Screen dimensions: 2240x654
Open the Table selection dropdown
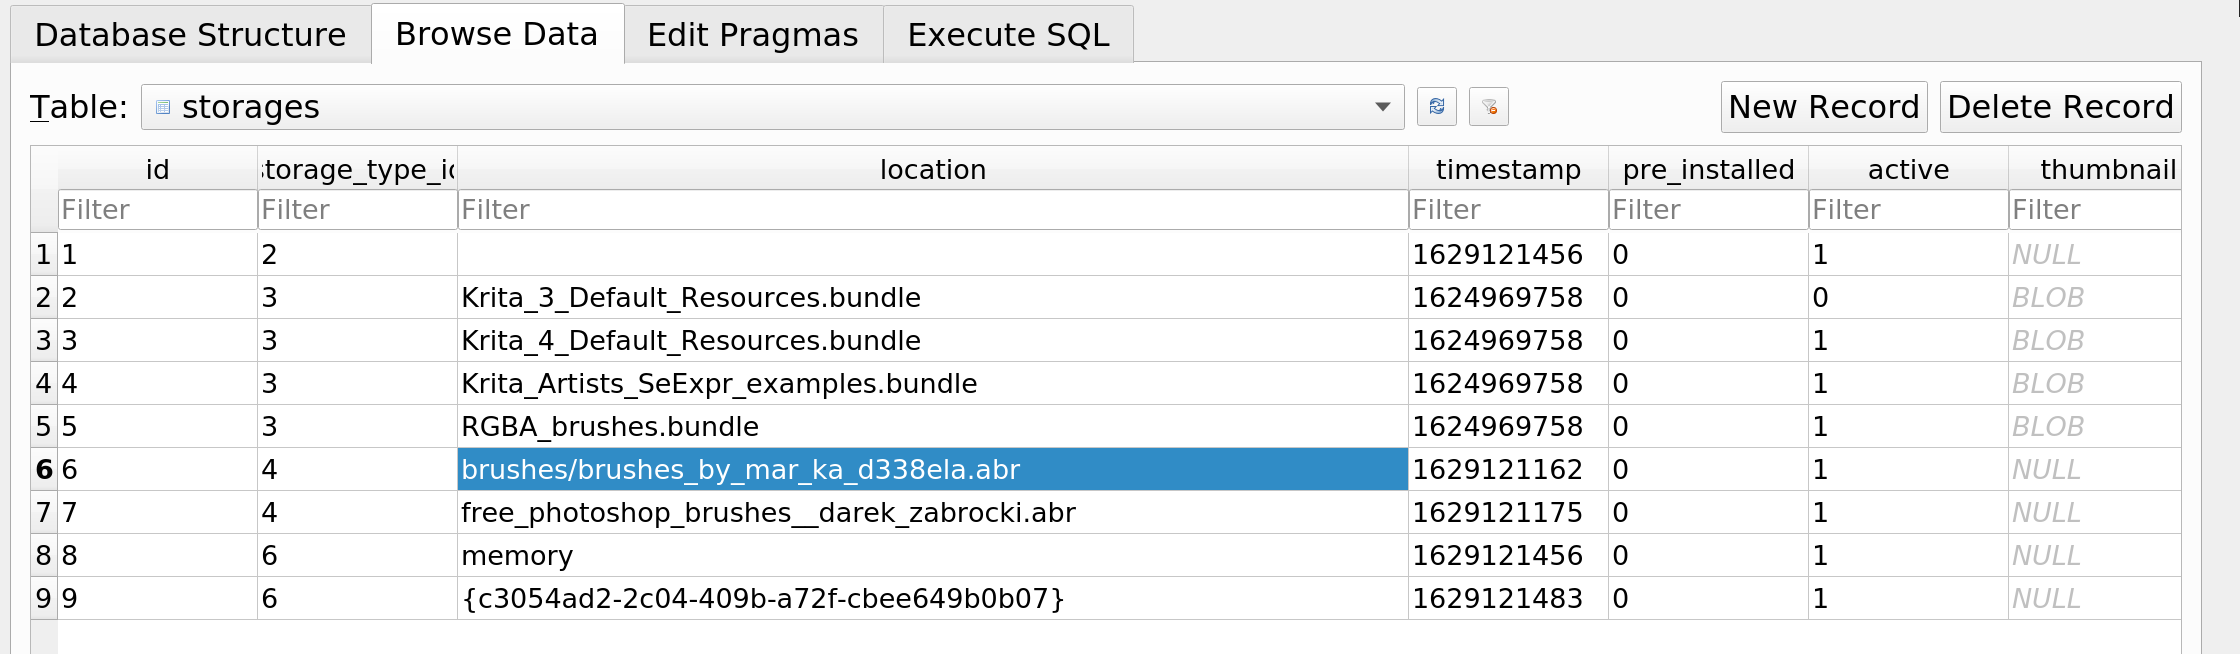pyautogui.click(x=772, y=107)
